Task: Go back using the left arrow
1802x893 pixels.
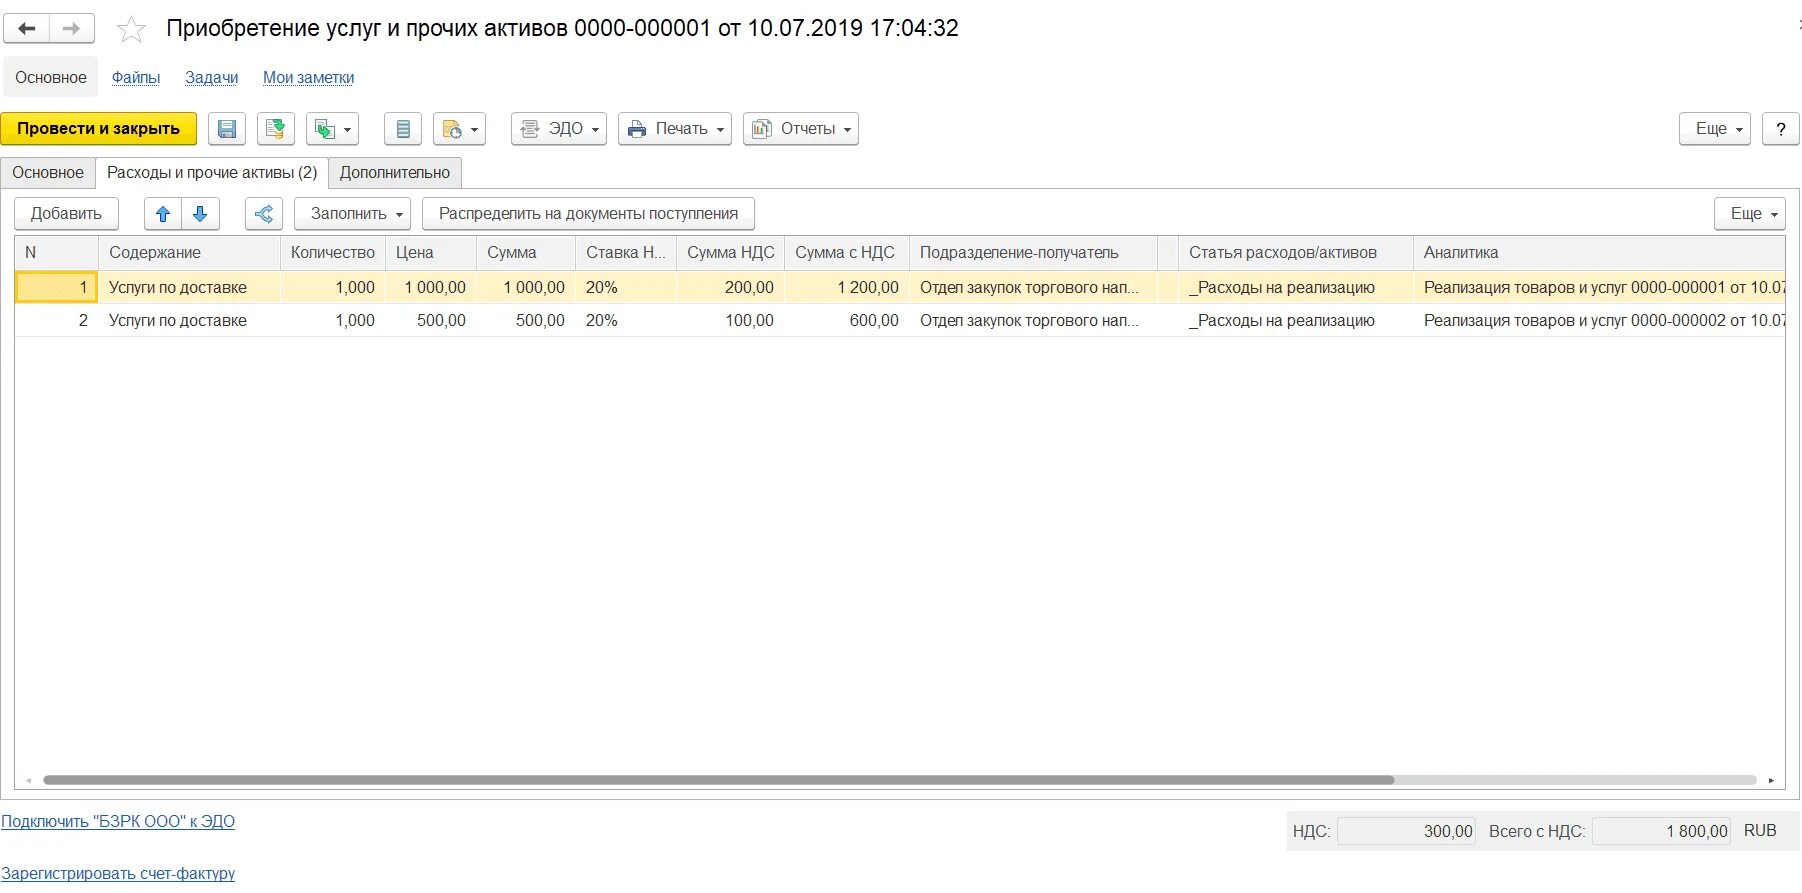Action: pos(27,29)
